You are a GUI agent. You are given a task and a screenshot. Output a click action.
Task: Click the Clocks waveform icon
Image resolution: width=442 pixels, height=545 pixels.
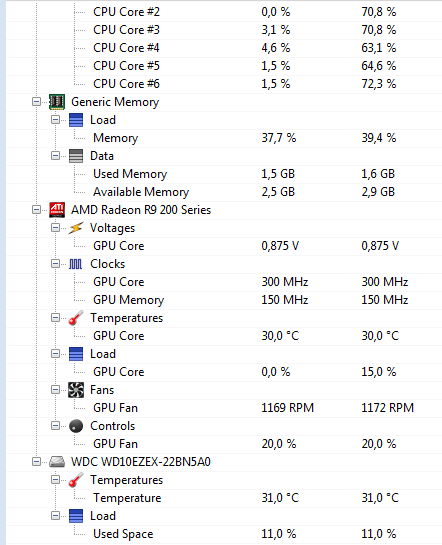click(76, 264)
